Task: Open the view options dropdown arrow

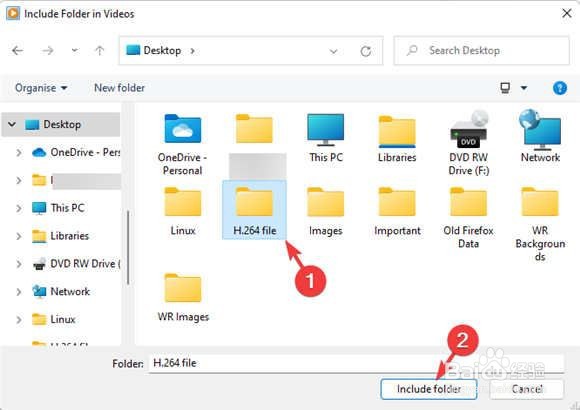Action: point(524,88)
